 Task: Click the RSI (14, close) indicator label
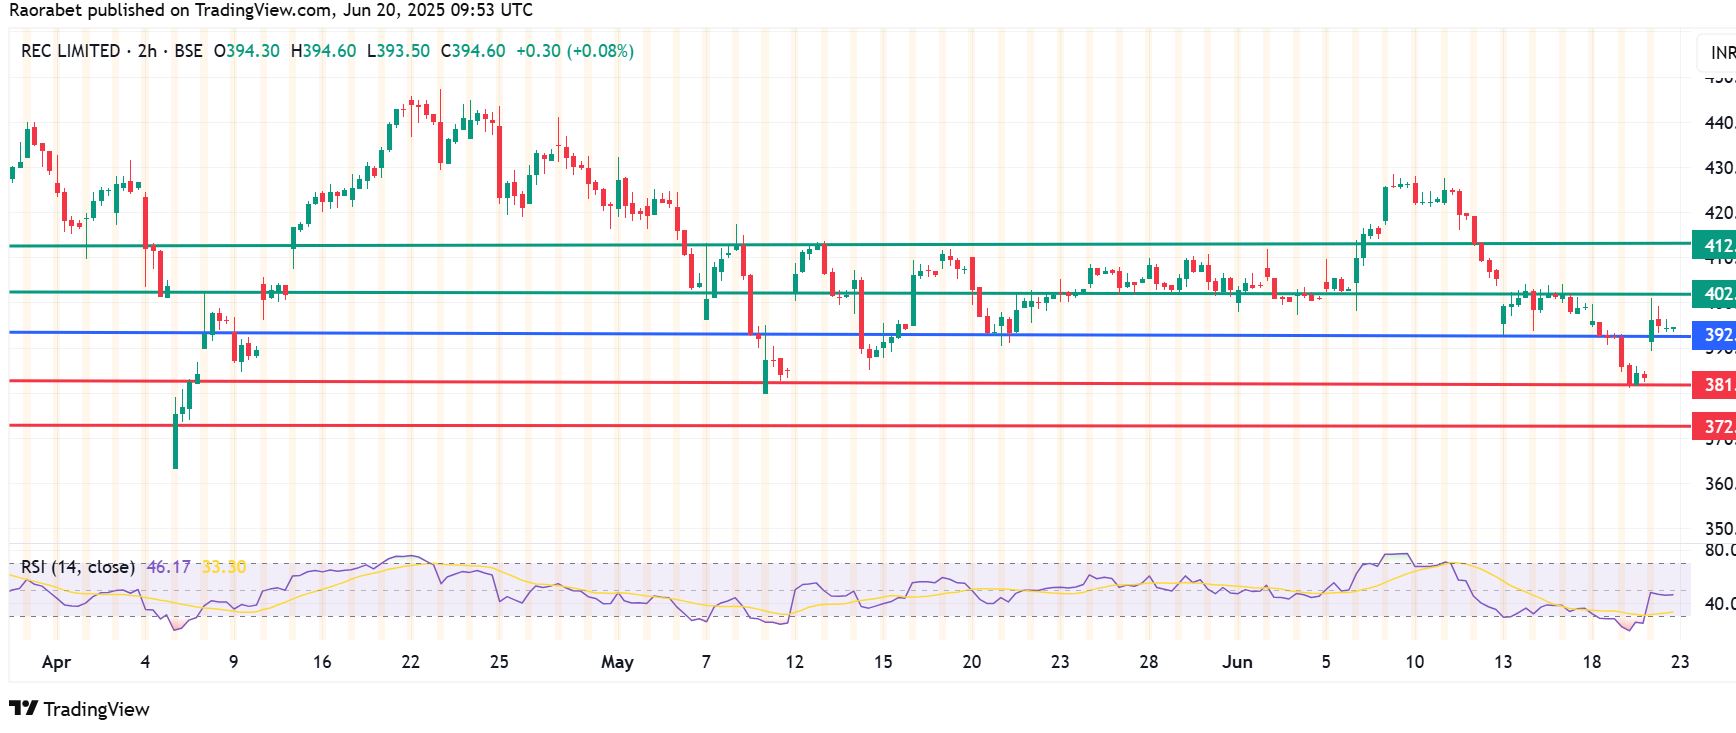click(x=78, y=567)
